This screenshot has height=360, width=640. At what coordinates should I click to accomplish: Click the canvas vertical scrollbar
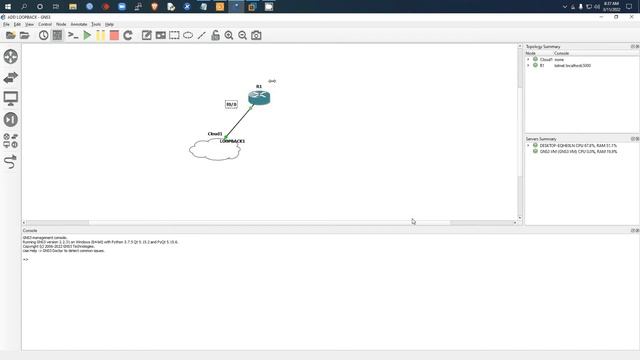pyautogui.click(x=520, y=131)
